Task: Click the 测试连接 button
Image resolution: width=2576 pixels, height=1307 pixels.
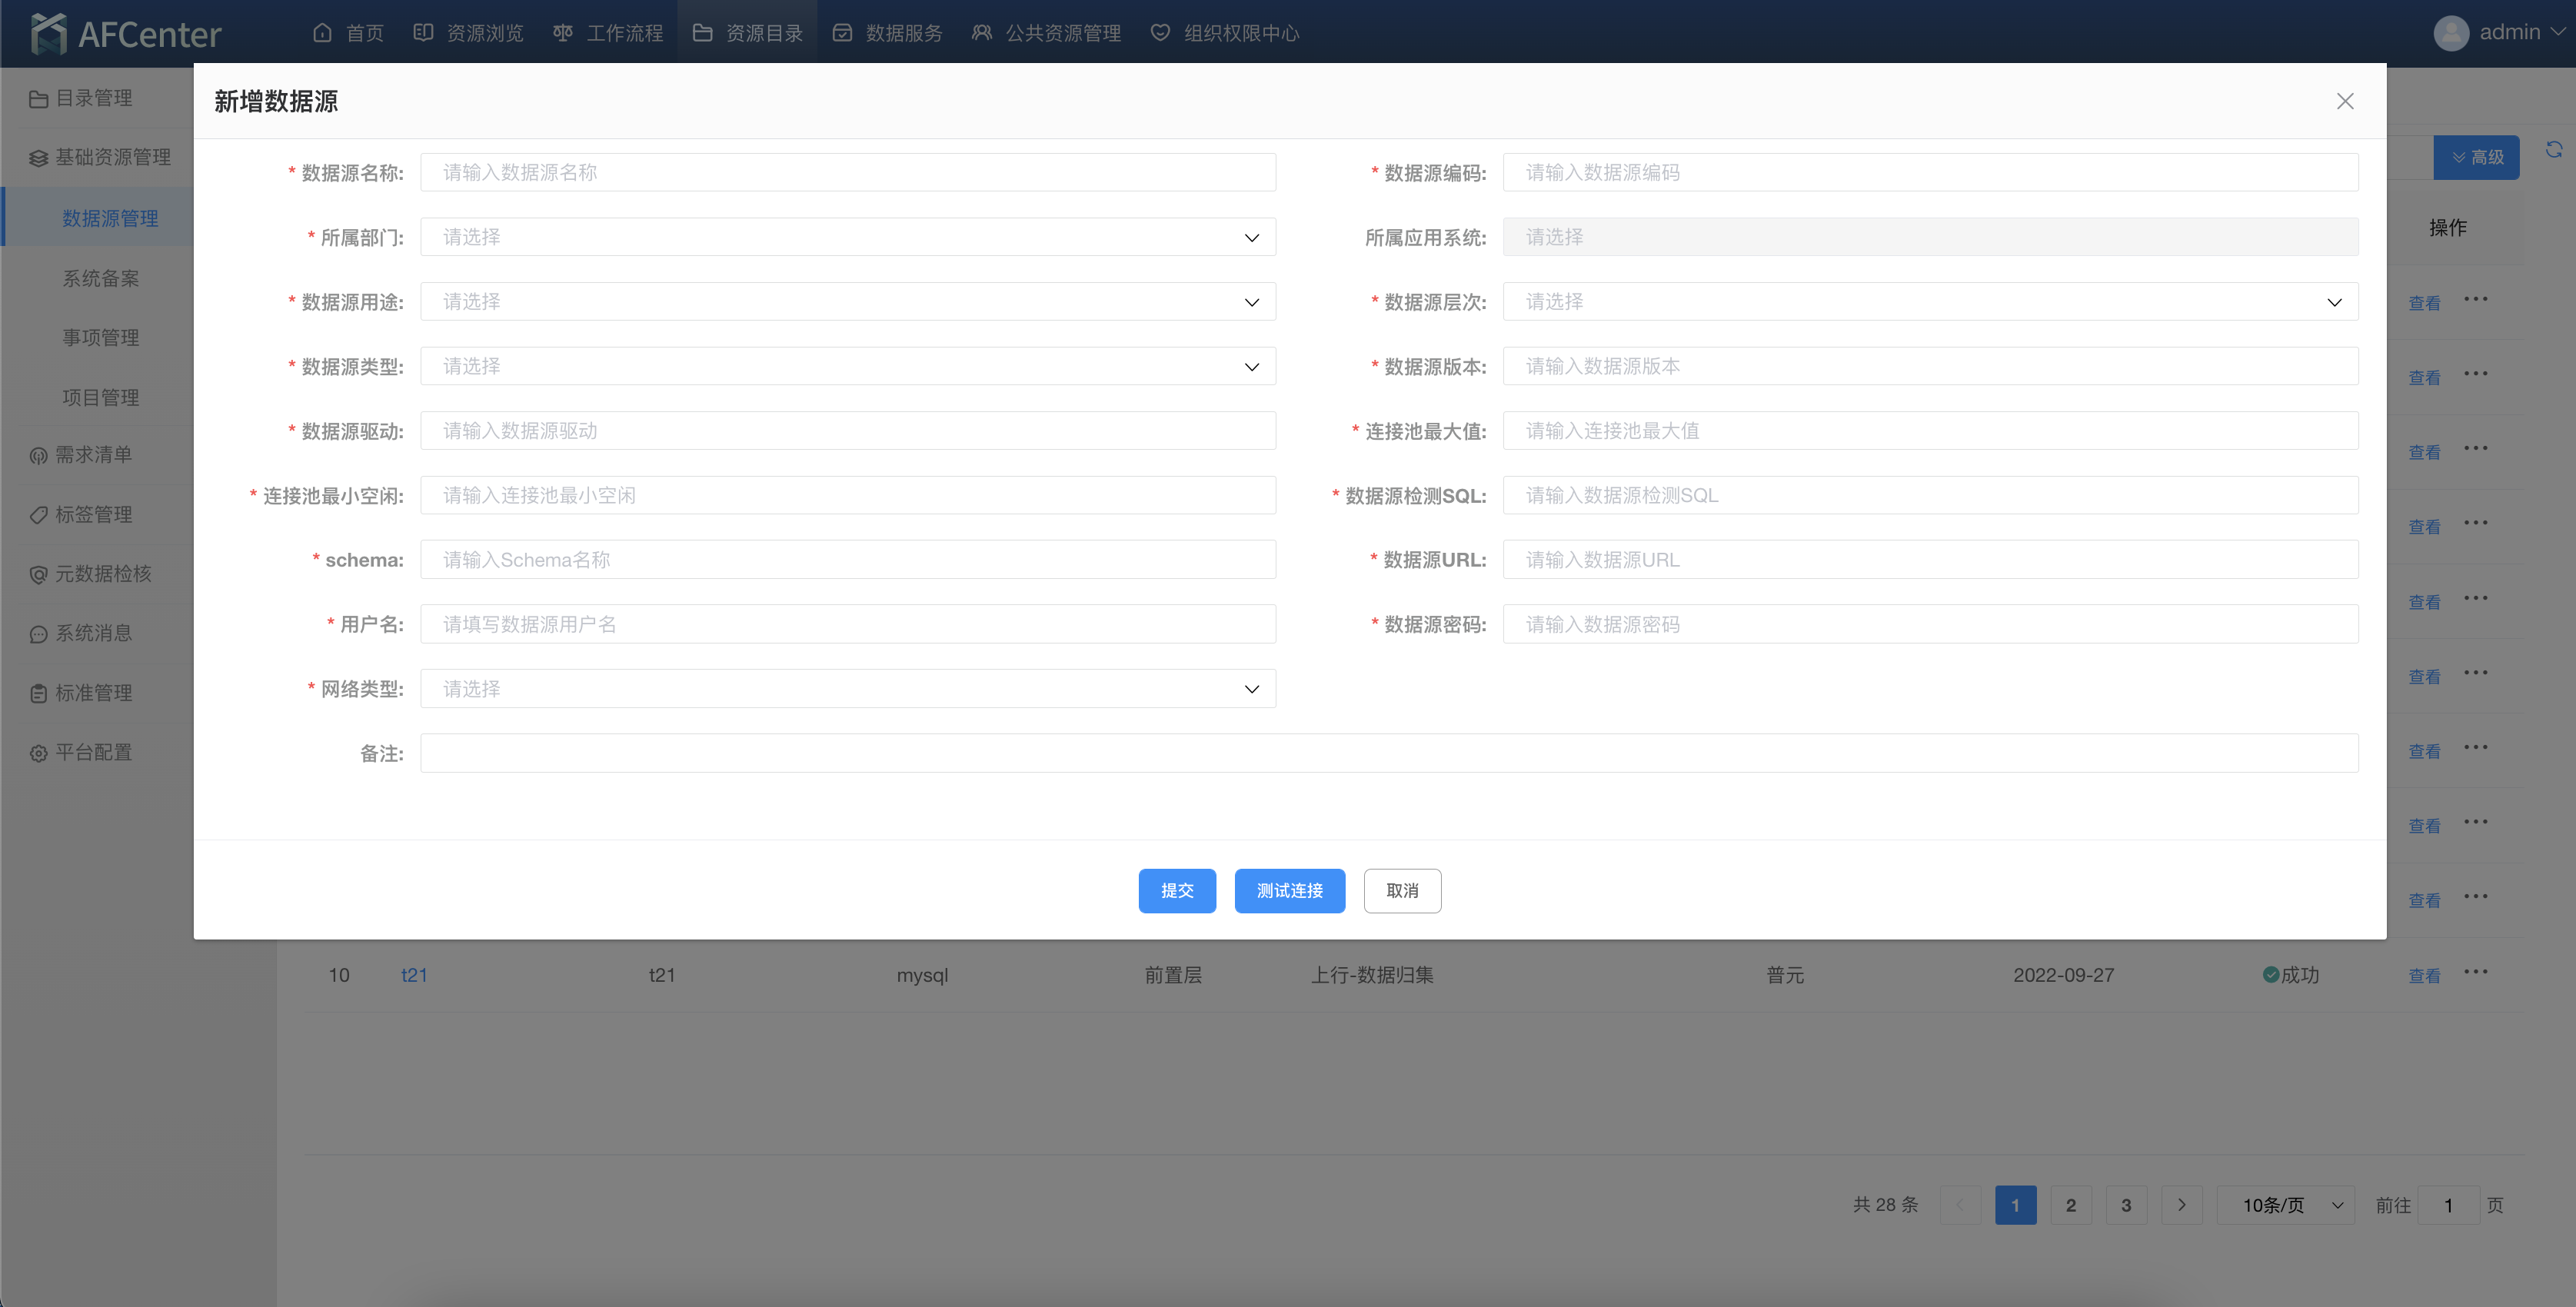Action: click(1290, 890)
